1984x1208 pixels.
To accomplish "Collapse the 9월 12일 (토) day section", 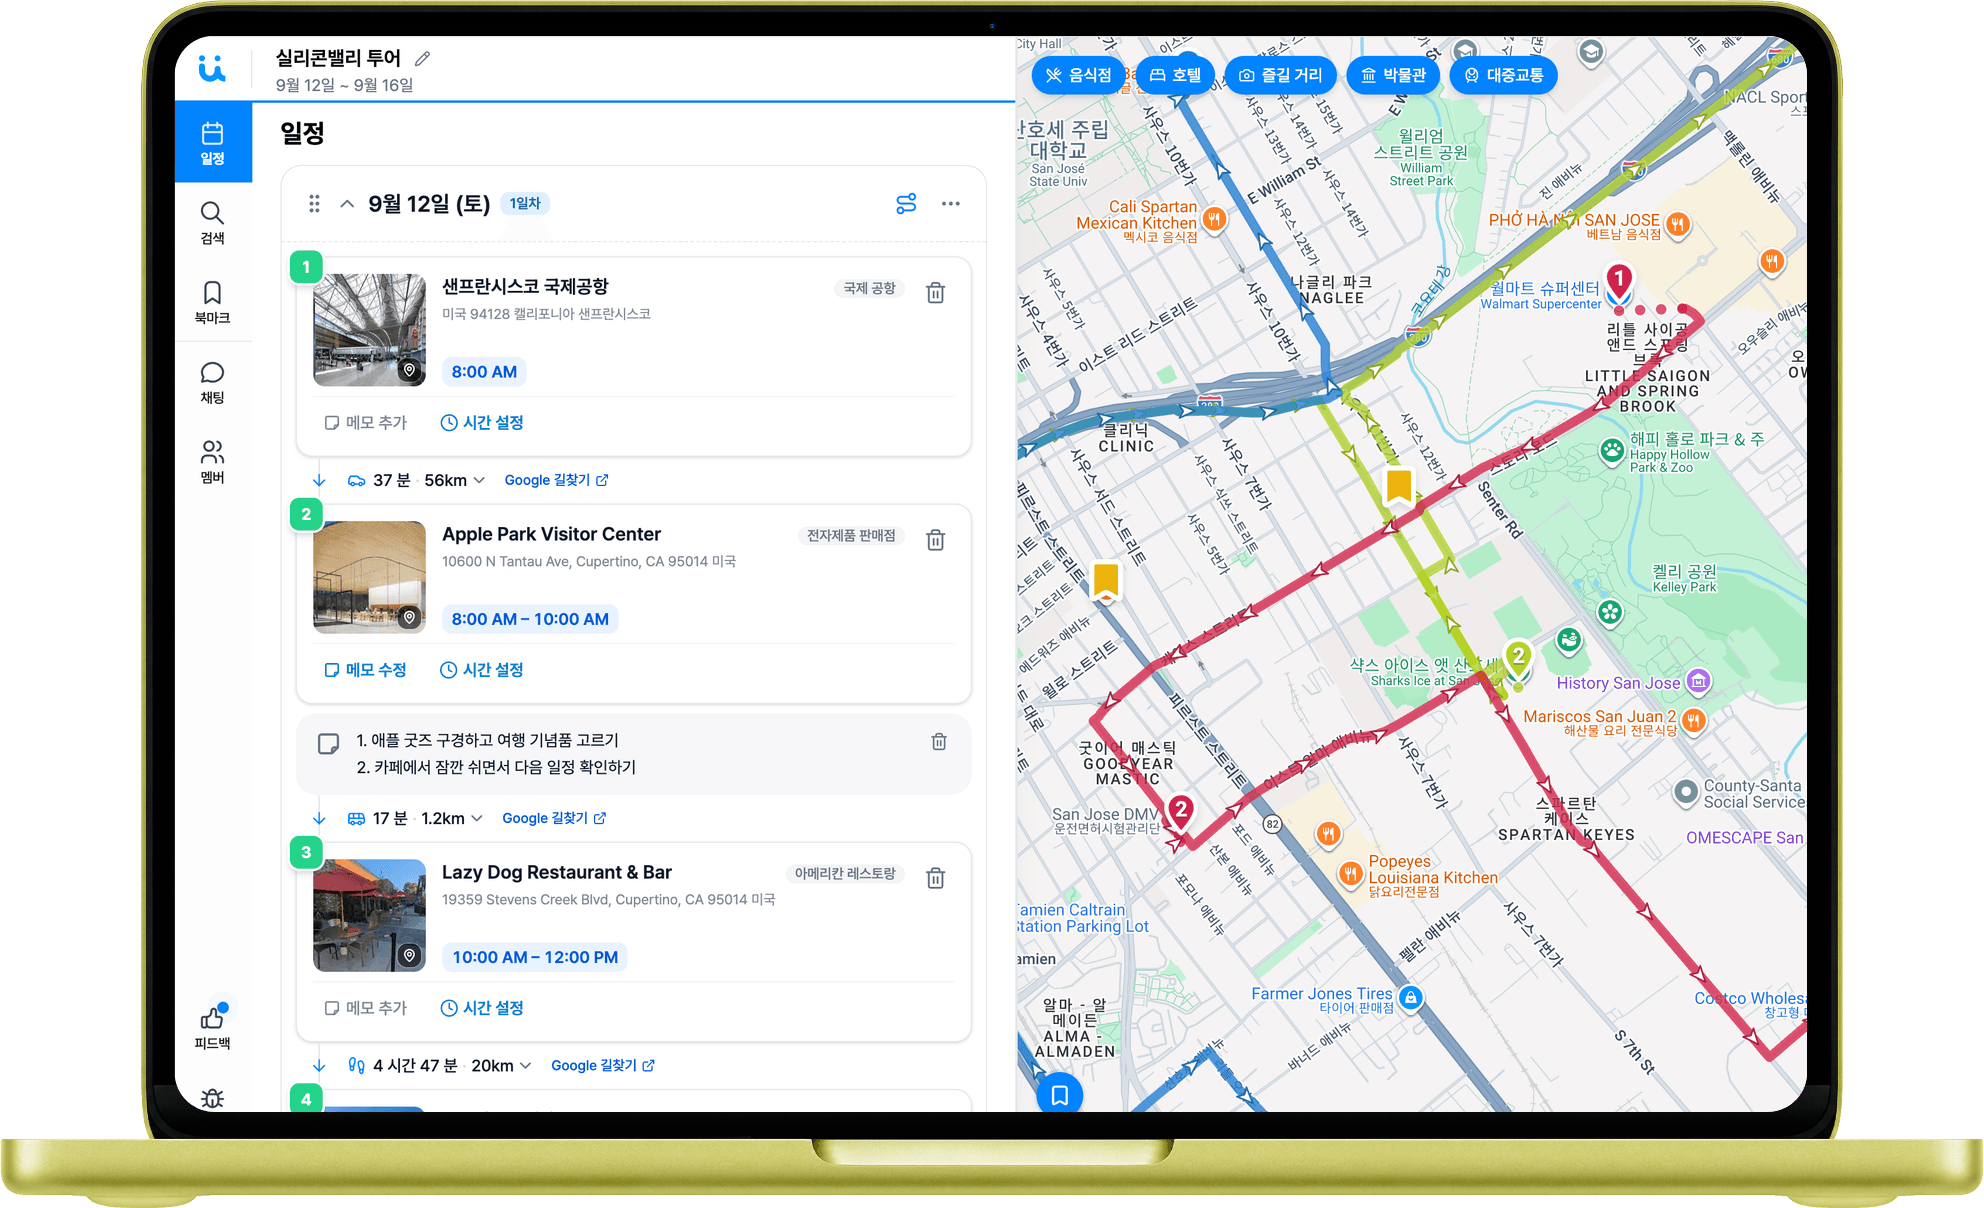I will (x=347, y=204).
